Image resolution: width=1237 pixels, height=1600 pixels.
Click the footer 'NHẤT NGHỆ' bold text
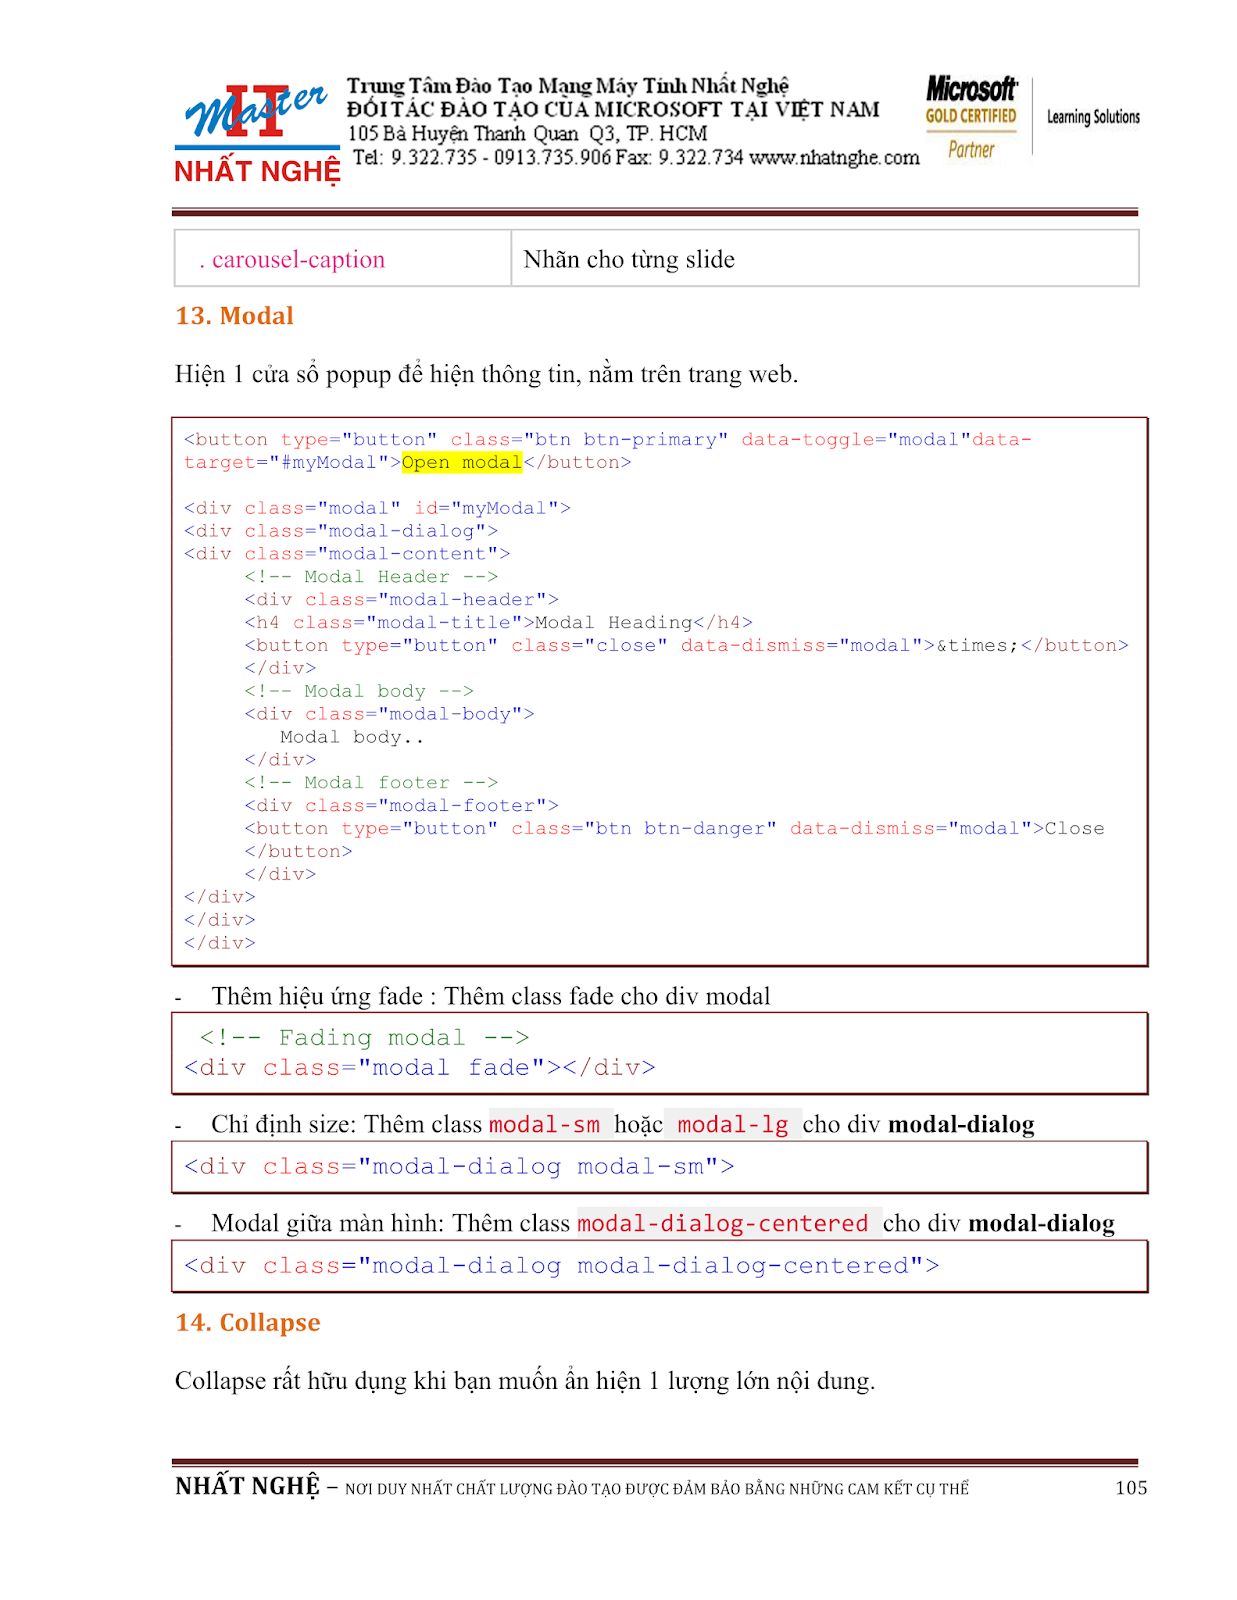[x=248, y=1487]
